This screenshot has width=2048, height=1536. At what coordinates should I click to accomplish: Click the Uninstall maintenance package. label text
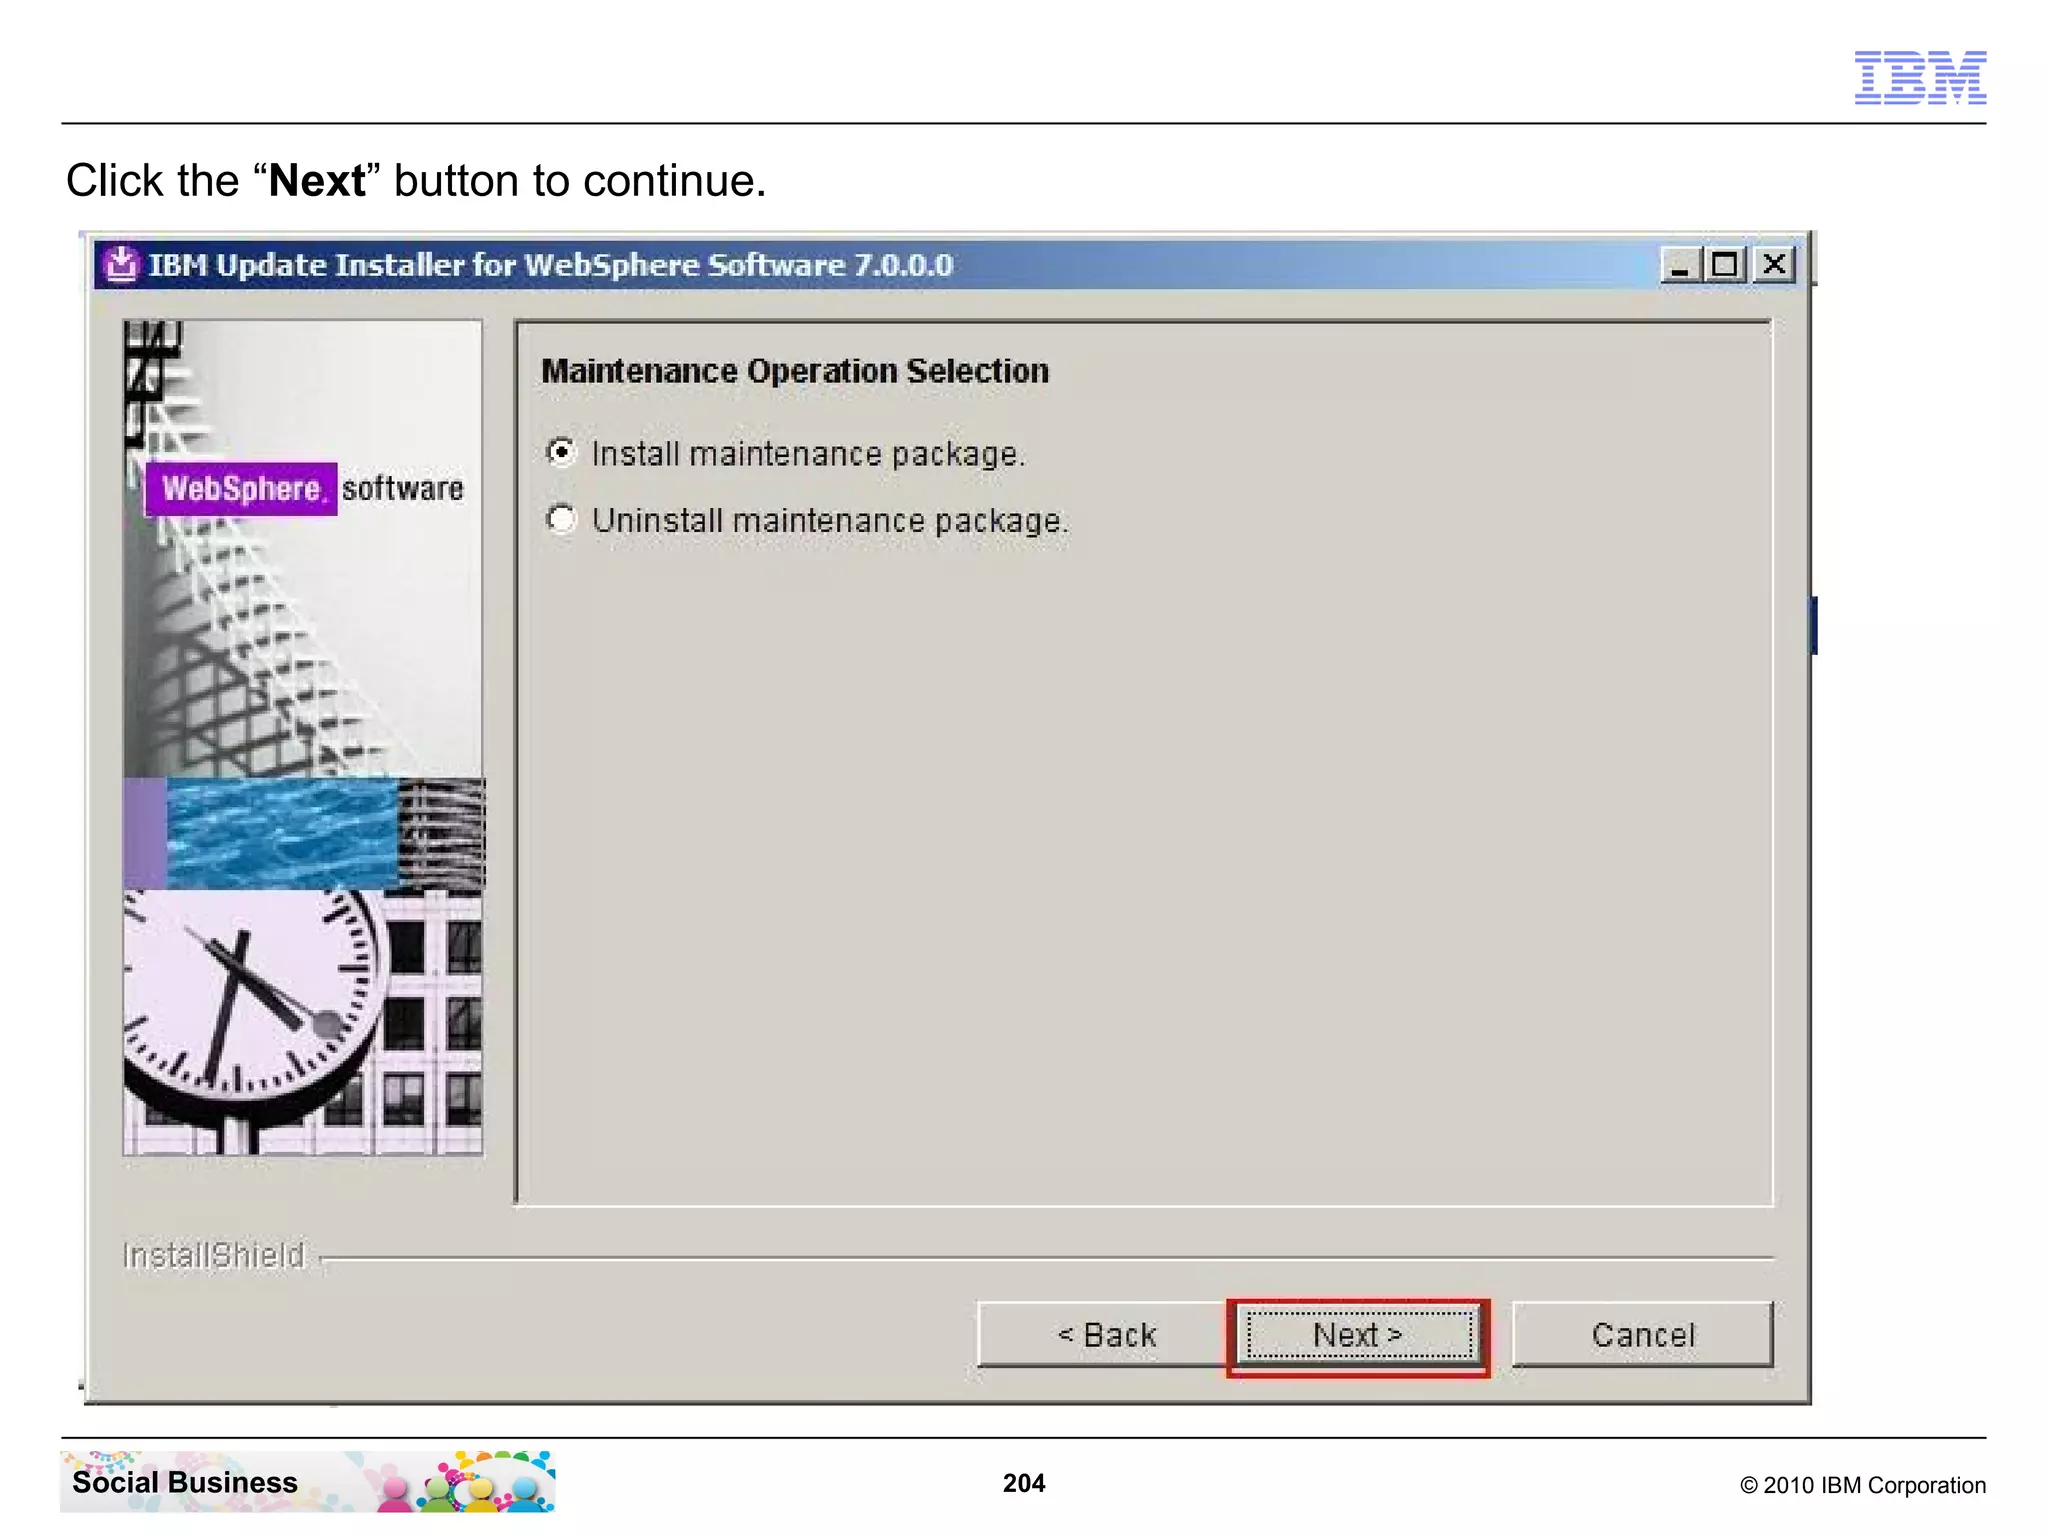click(830, 521)
